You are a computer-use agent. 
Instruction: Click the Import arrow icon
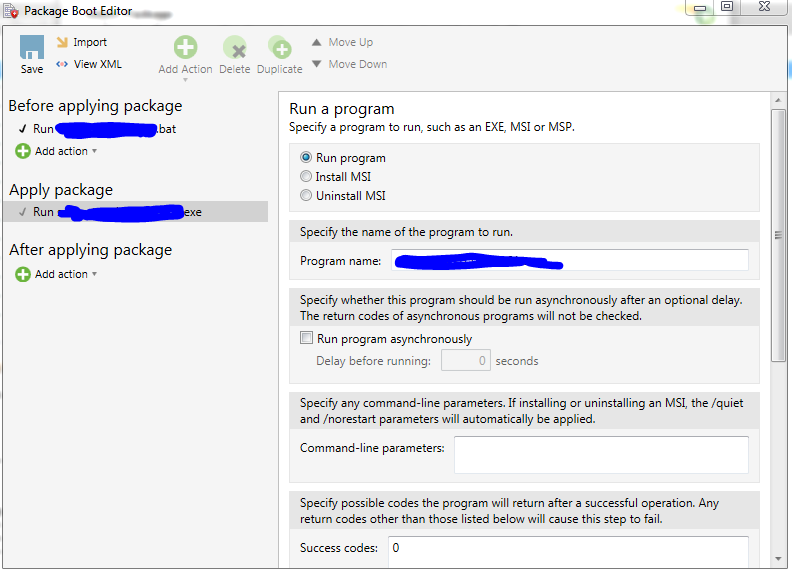pos(62,42)
